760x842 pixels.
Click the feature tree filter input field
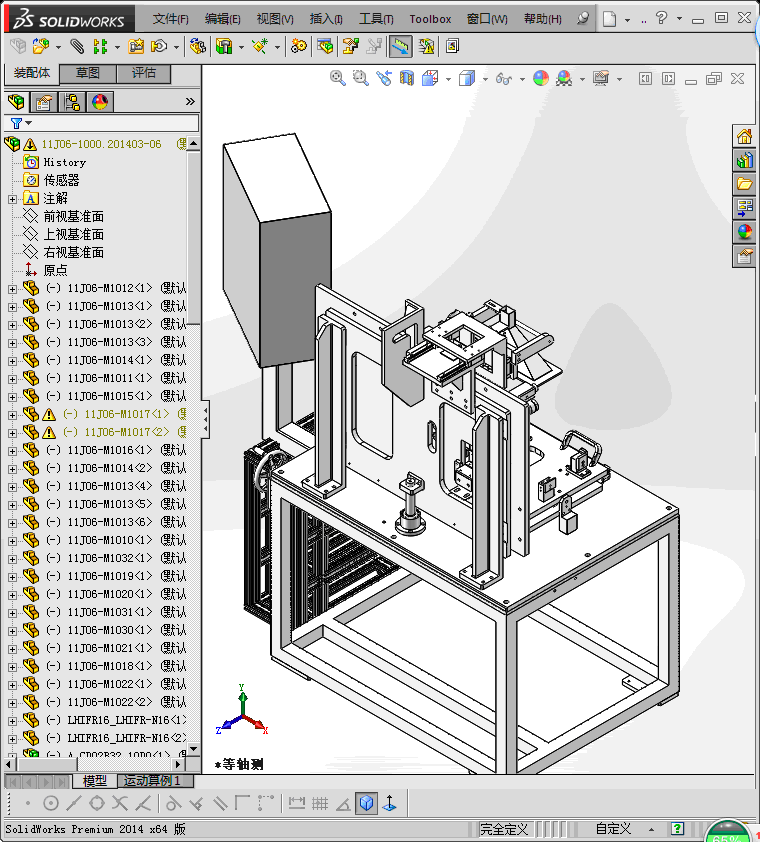pos(102,123)
